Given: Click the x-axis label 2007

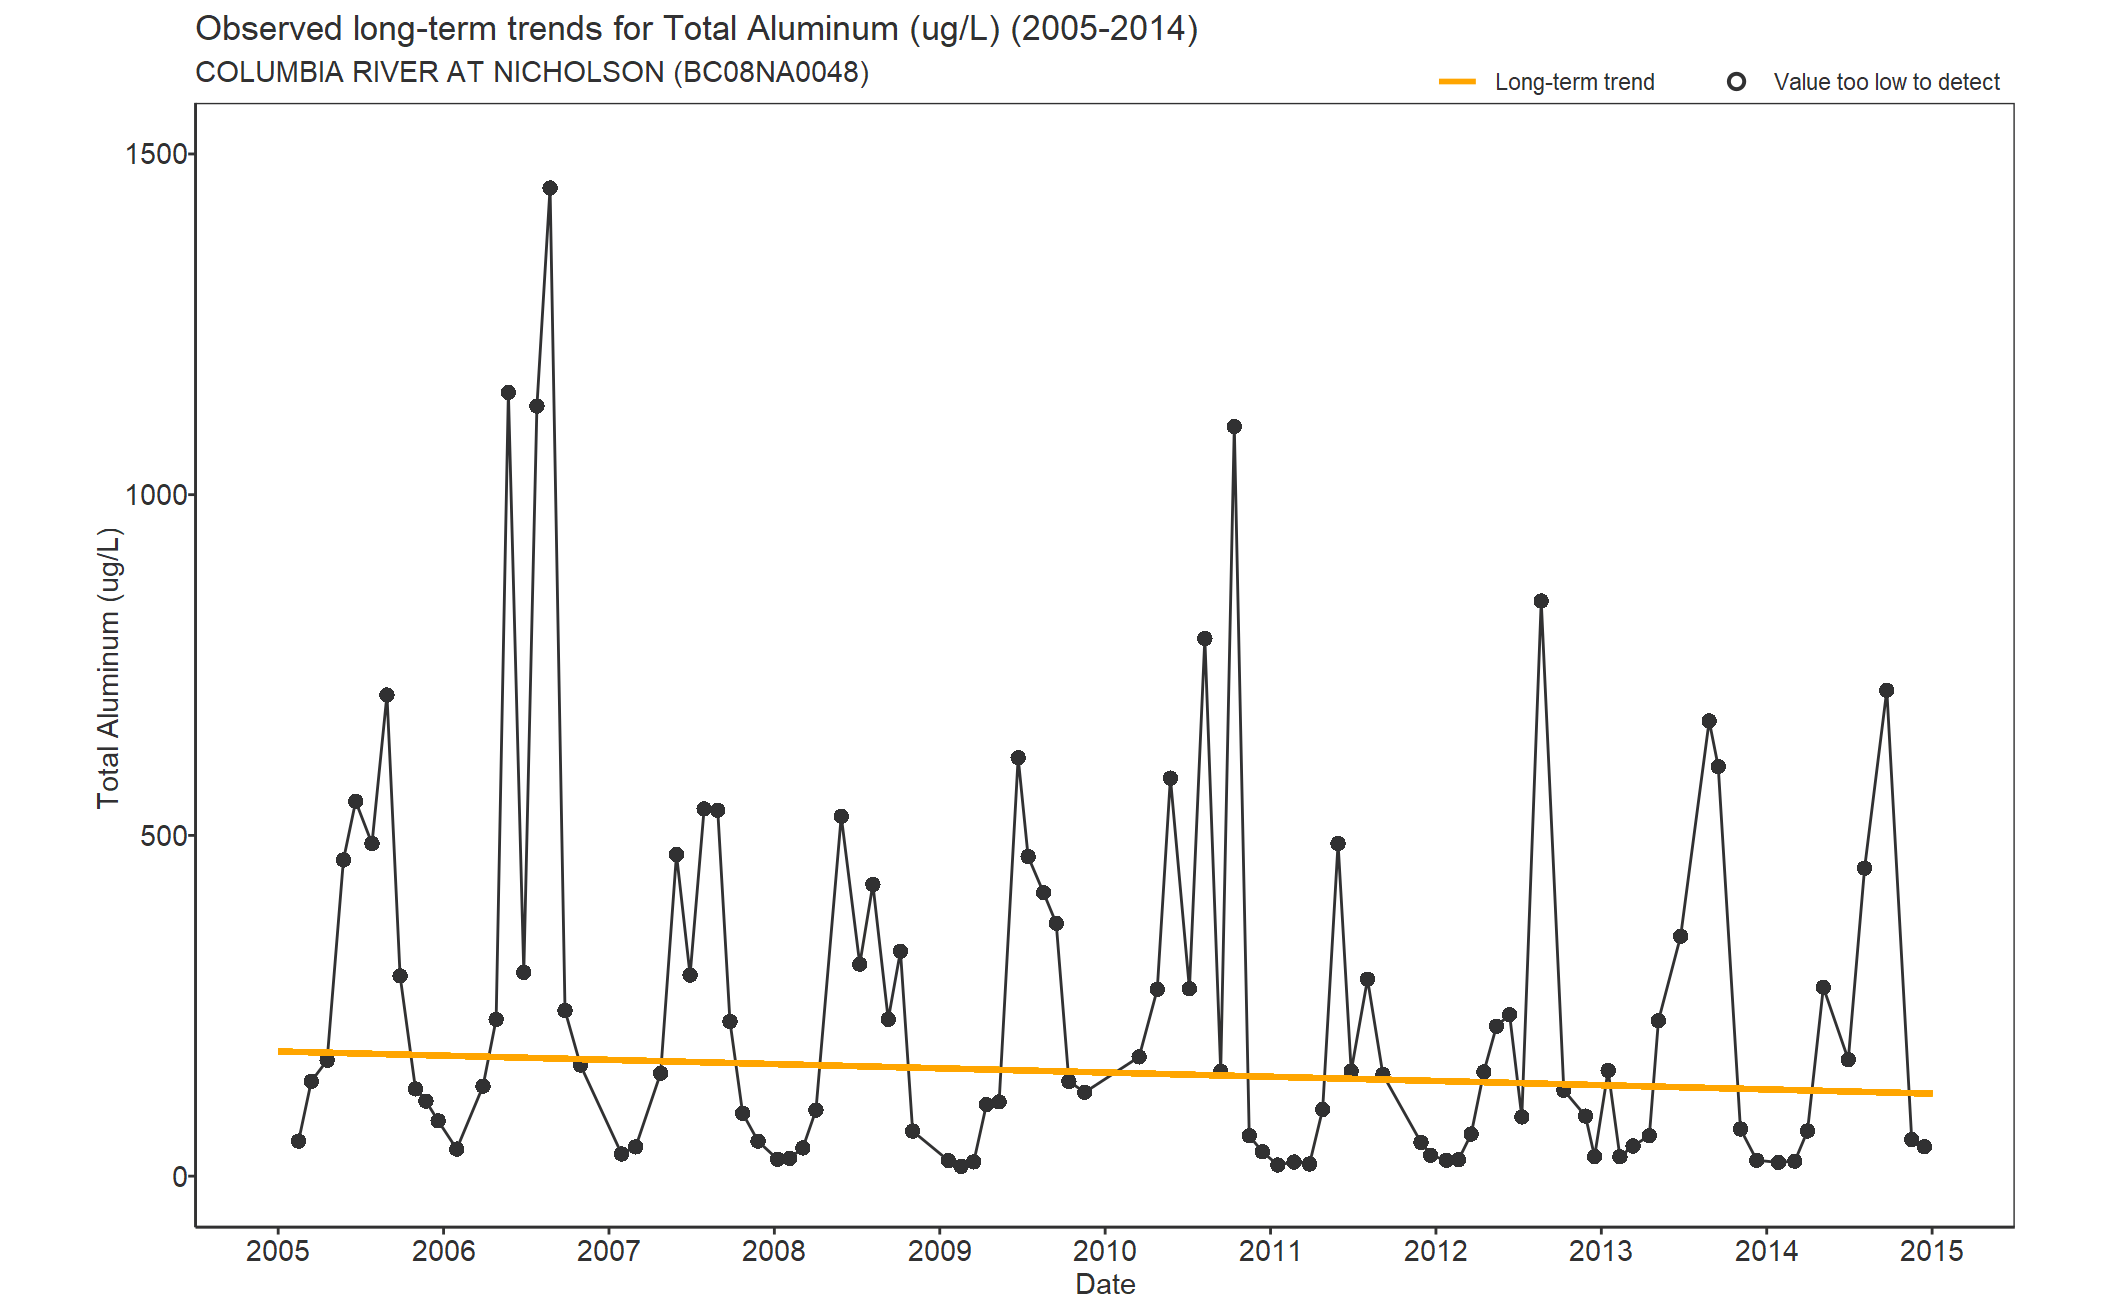Looking at the screenshot, I should point(608,1251).
